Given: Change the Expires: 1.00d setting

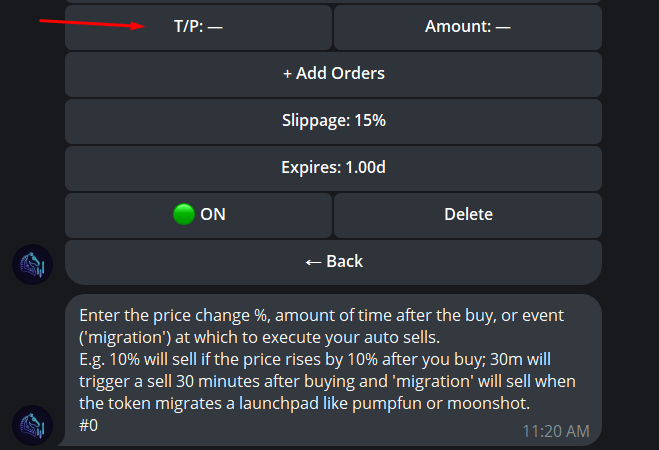Looking at the screenshot, I should [333, 168].
